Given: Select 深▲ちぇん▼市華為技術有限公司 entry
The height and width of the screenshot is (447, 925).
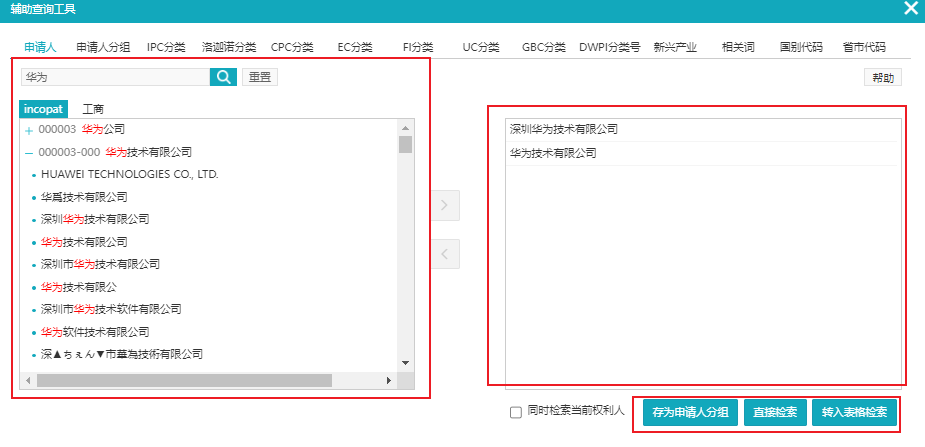Looking at the screenshot, I should tap(122, 354).
